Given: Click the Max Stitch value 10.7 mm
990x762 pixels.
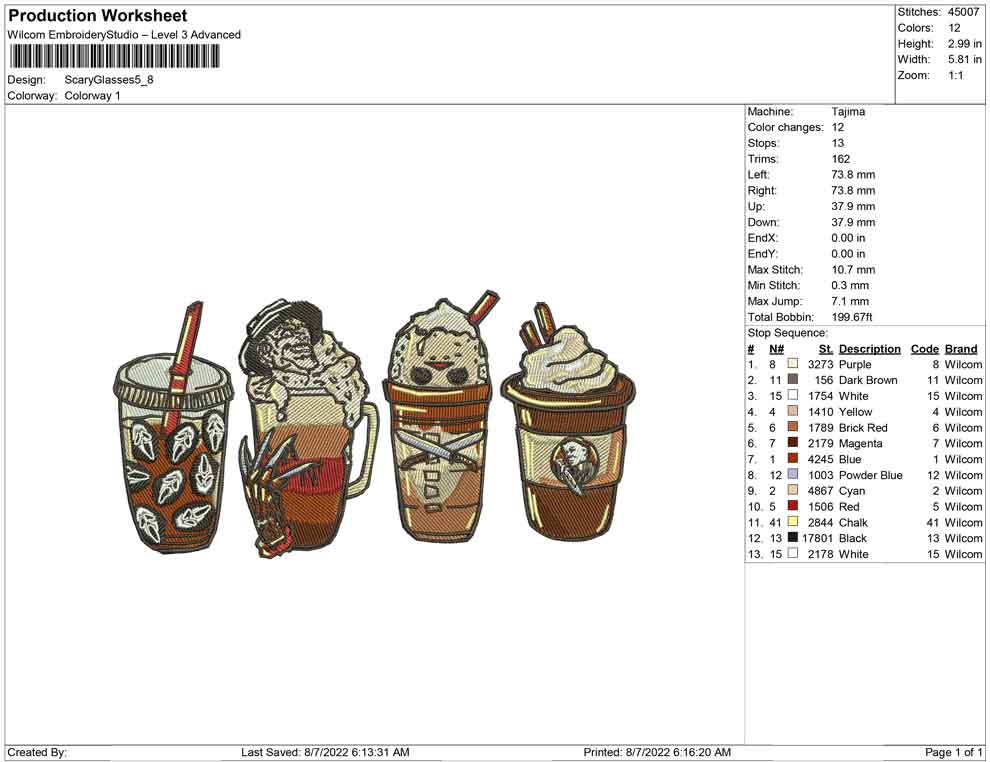Looking at the screenshot, I should click(853, 269).
